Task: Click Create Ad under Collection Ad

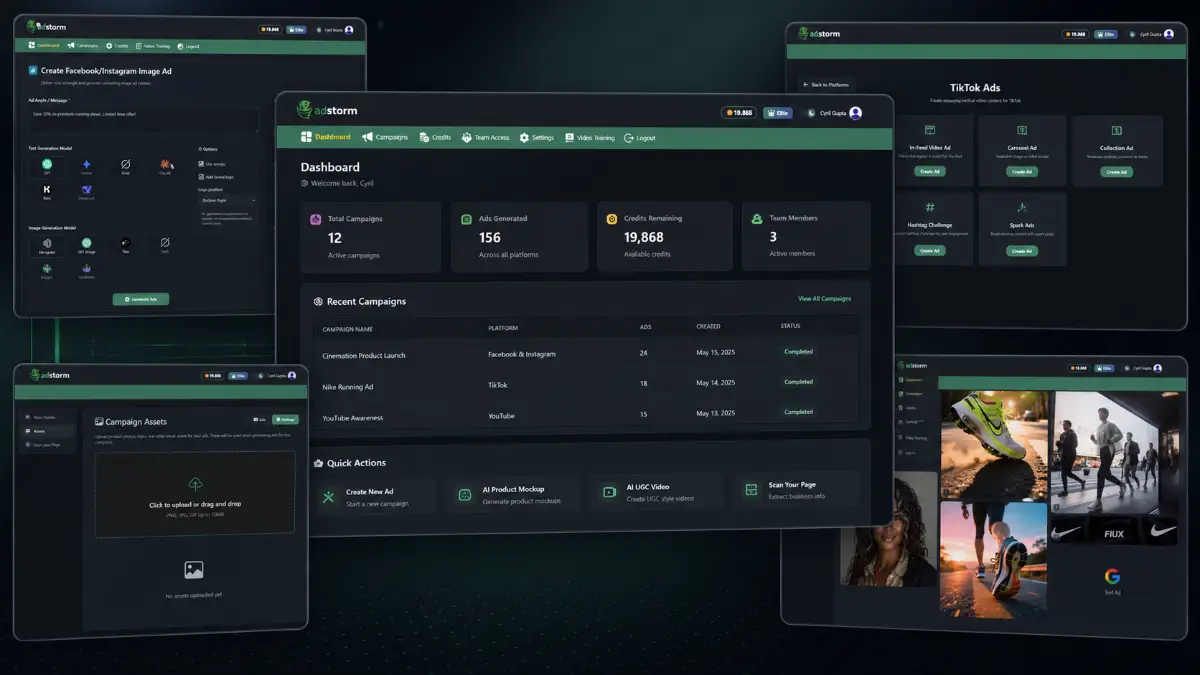Action: click(1117, 172)
